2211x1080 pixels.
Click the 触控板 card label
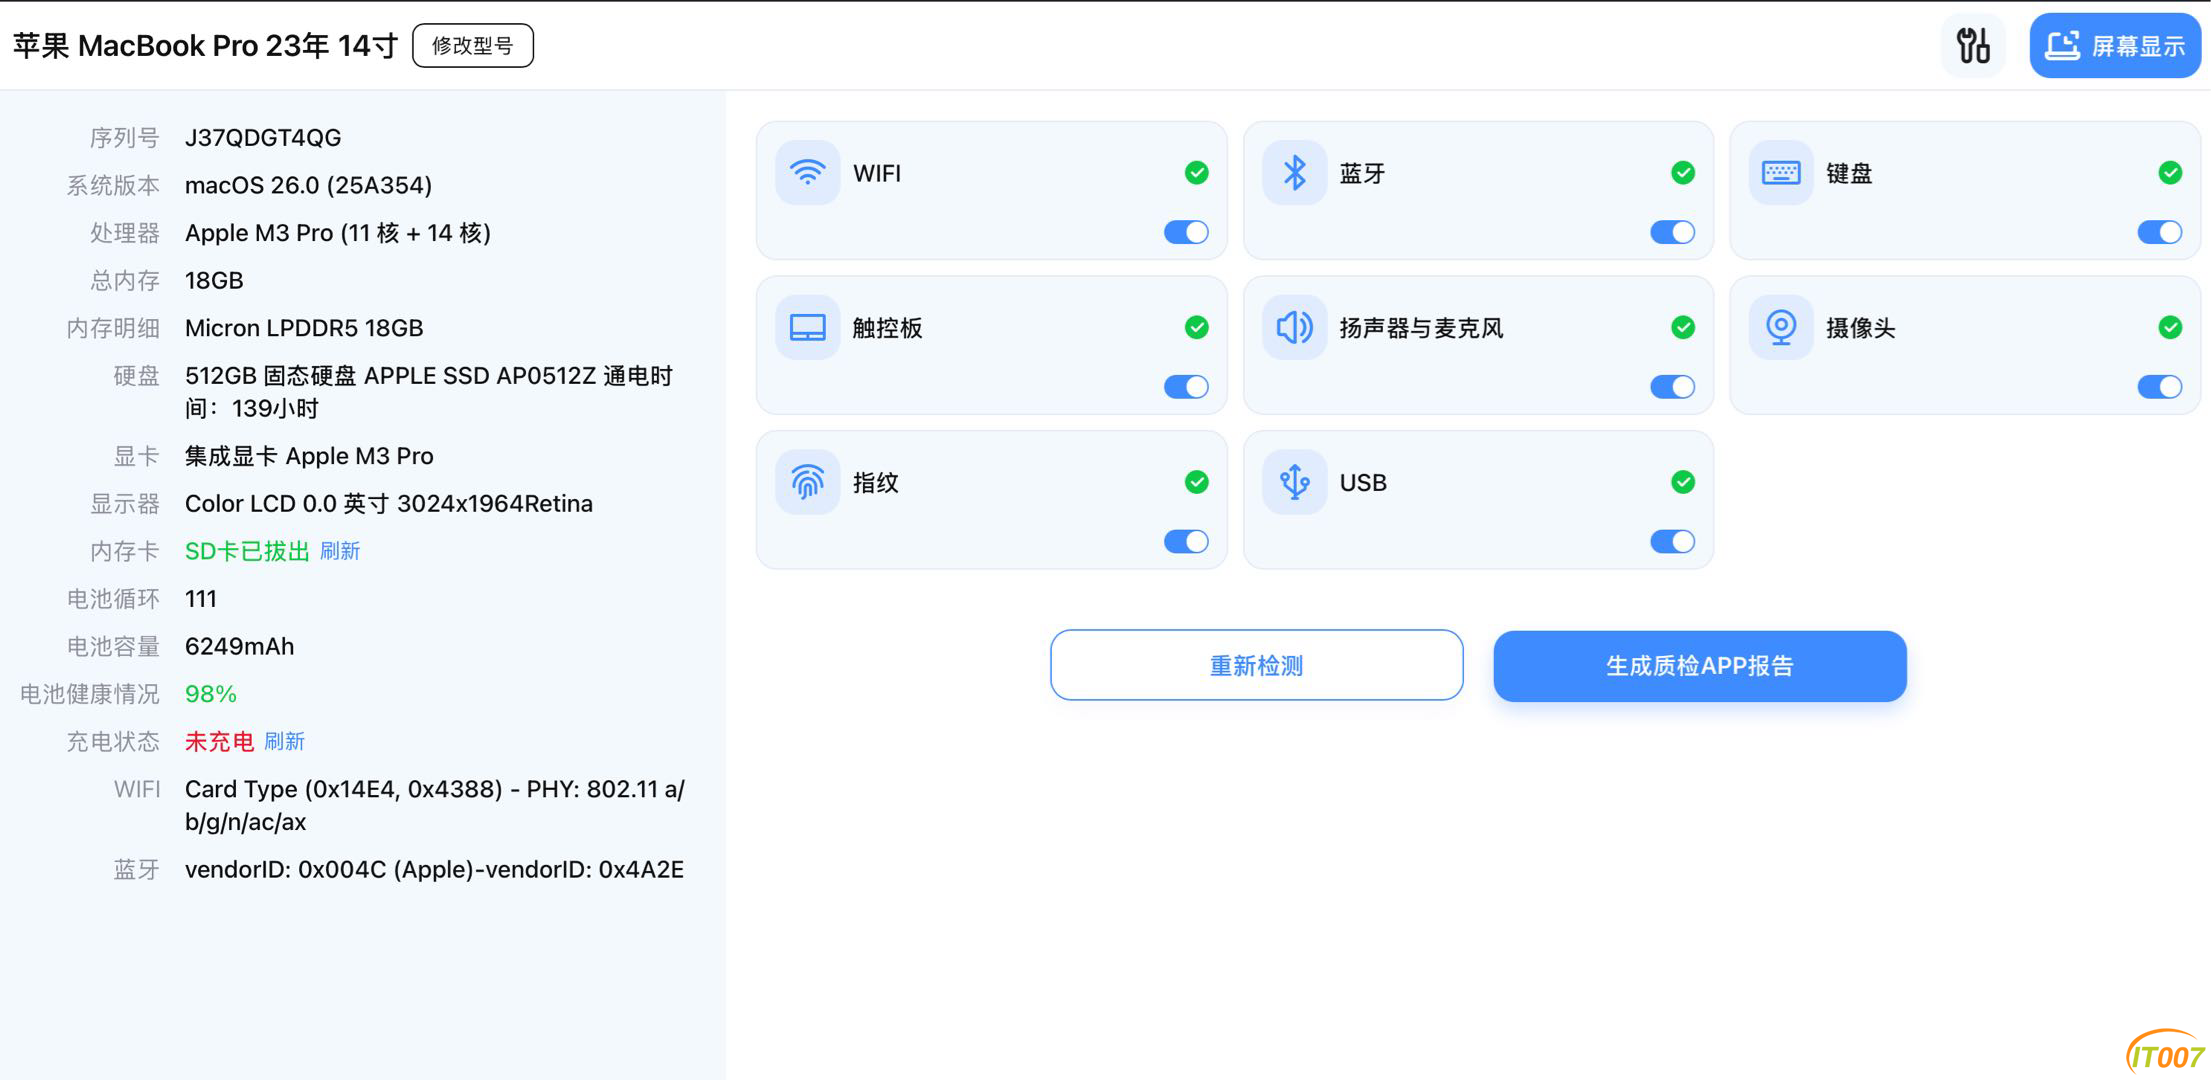click(x=887, y=328)
